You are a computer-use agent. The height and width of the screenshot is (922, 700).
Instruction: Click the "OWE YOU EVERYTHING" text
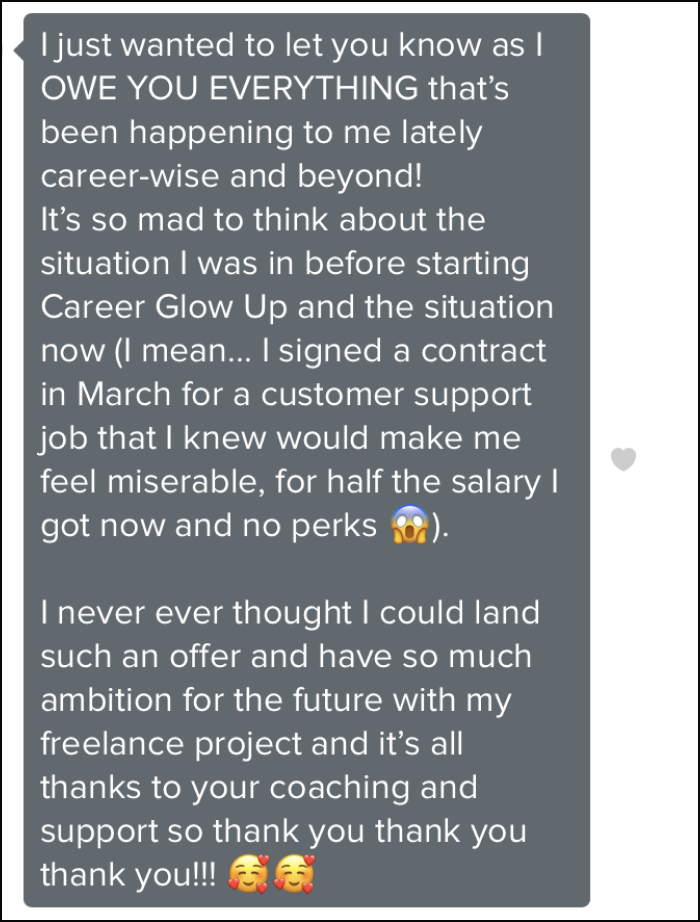pos(228,88)
